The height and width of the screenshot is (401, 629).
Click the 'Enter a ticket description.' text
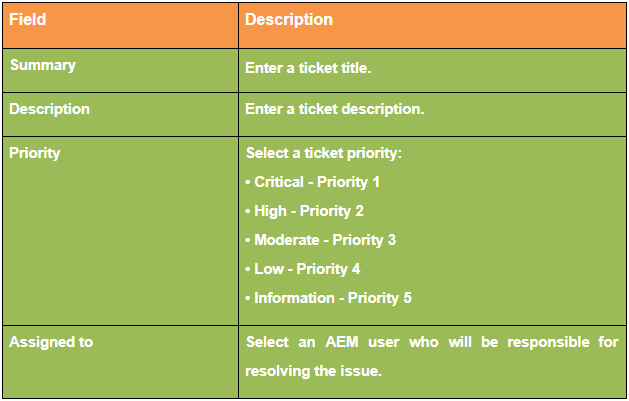(335, 109)
